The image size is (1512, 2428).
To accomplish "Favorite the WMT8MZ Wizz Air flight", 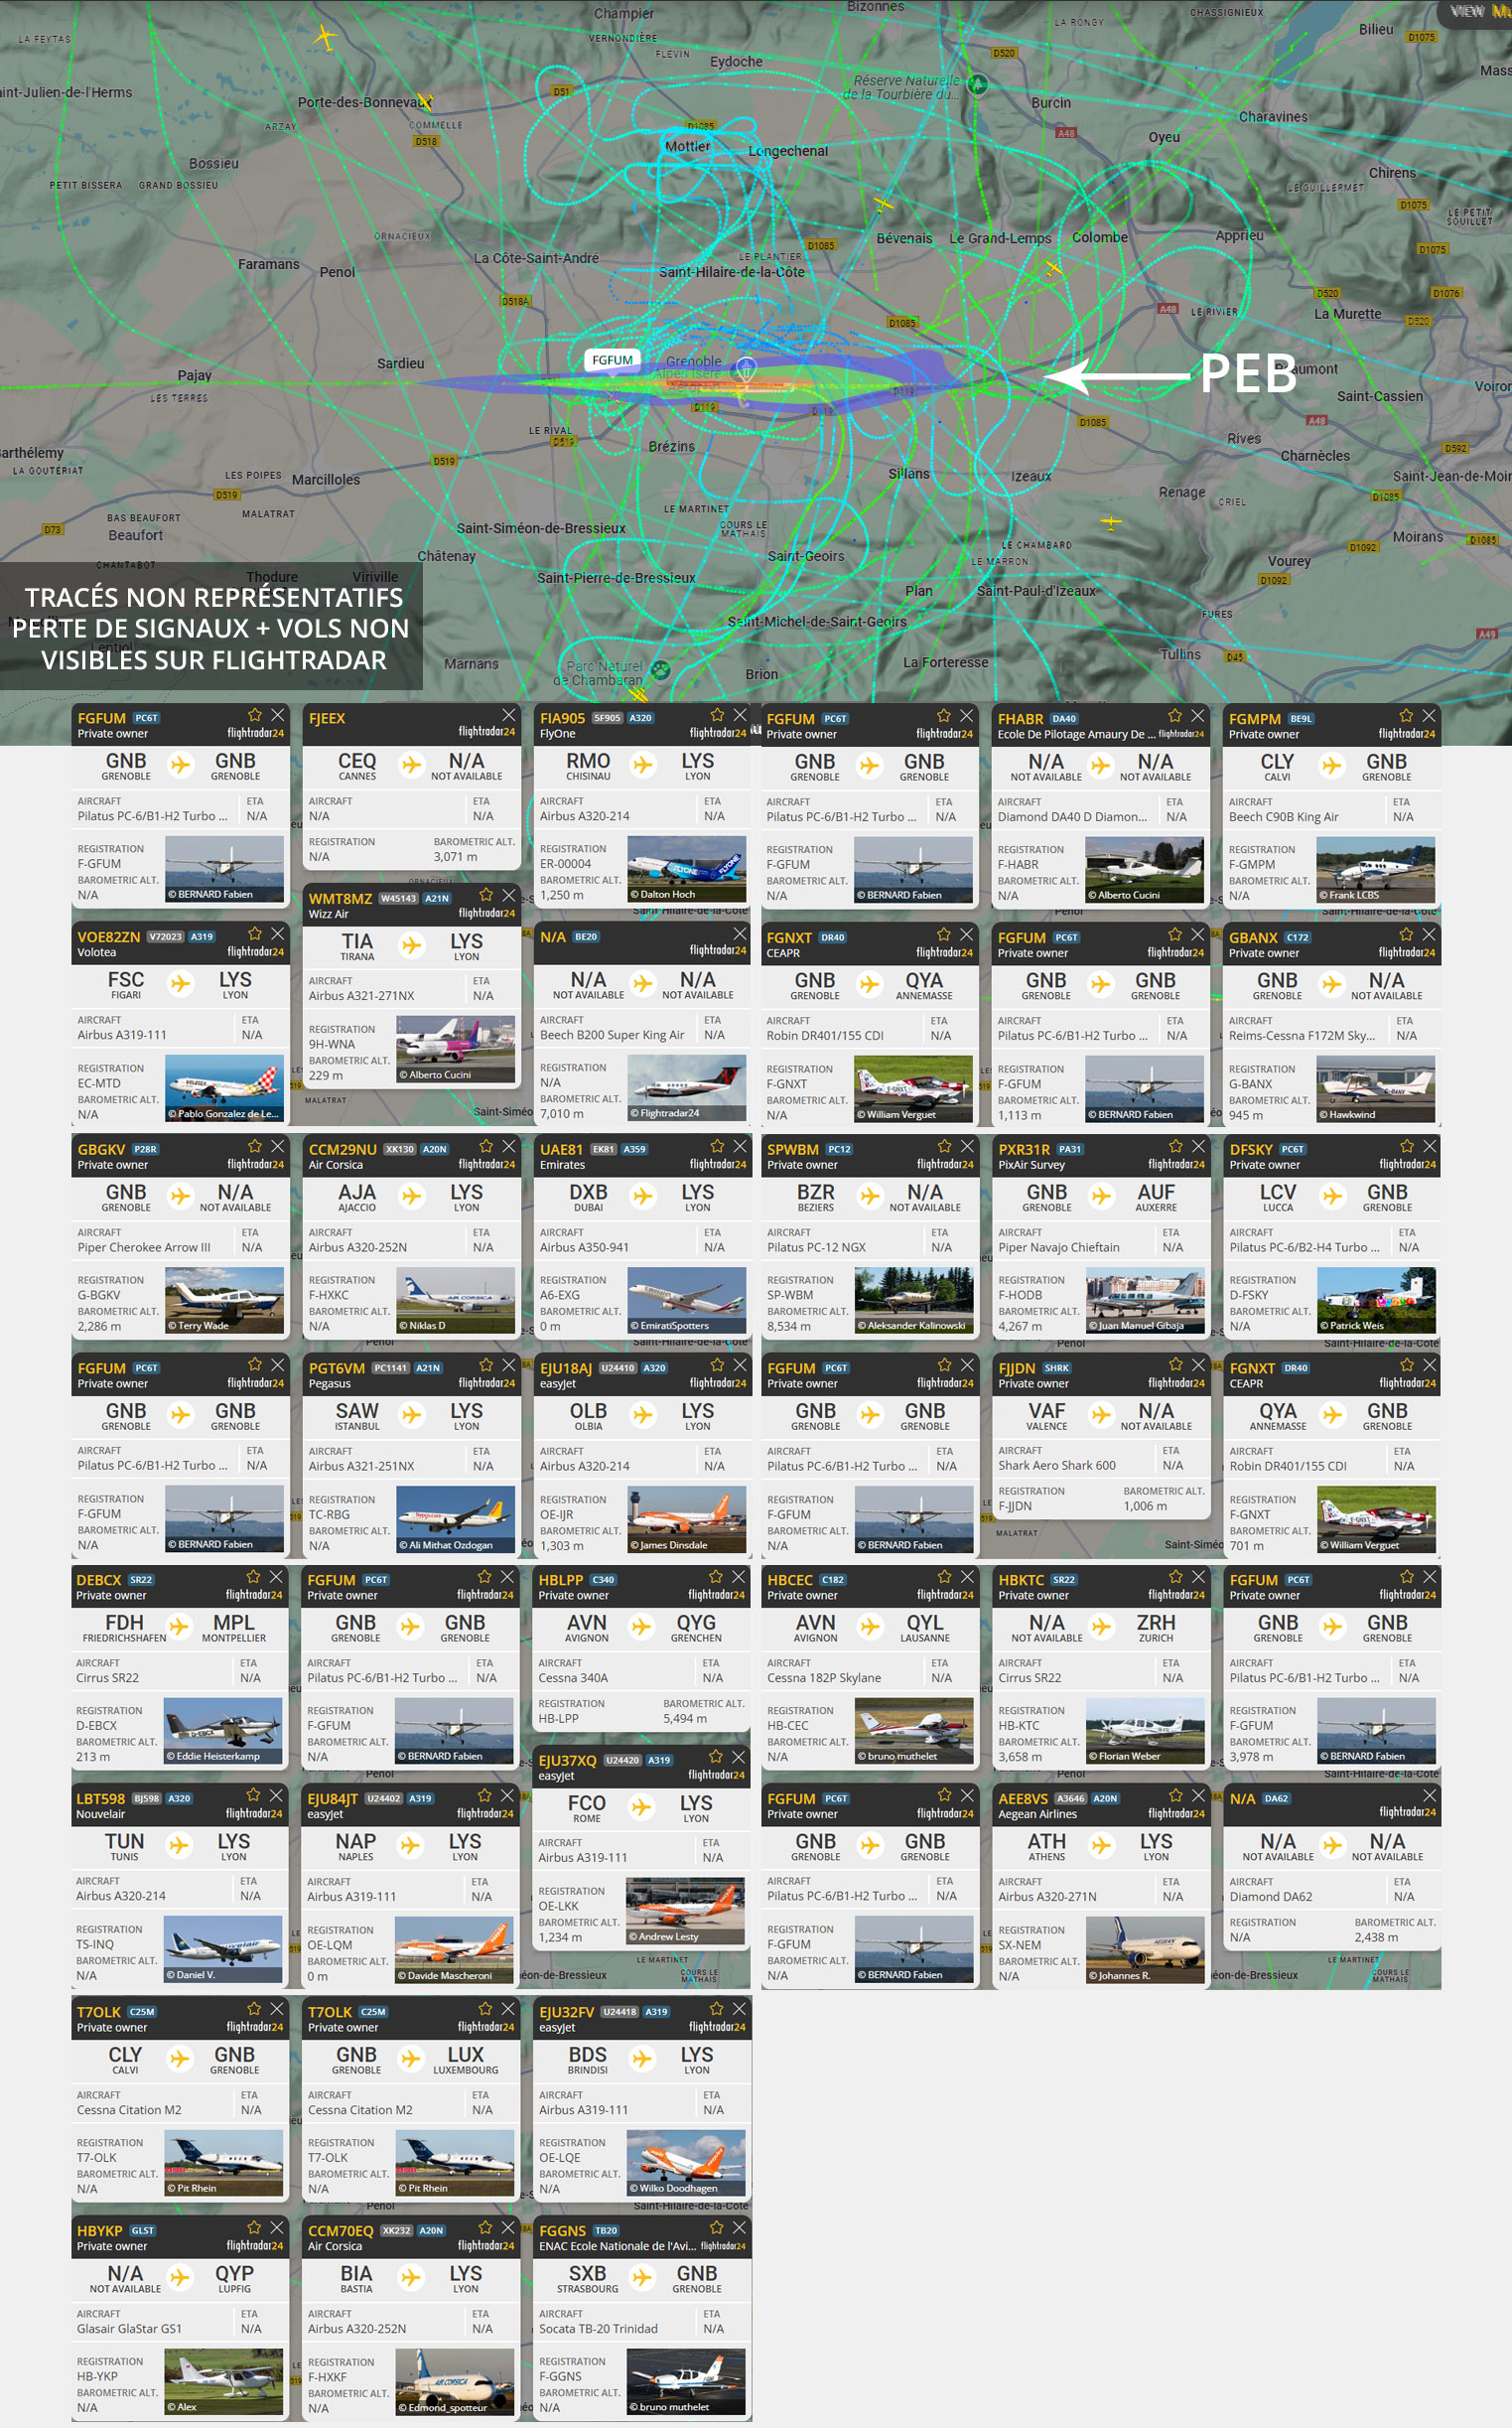I will pos(485,895).
